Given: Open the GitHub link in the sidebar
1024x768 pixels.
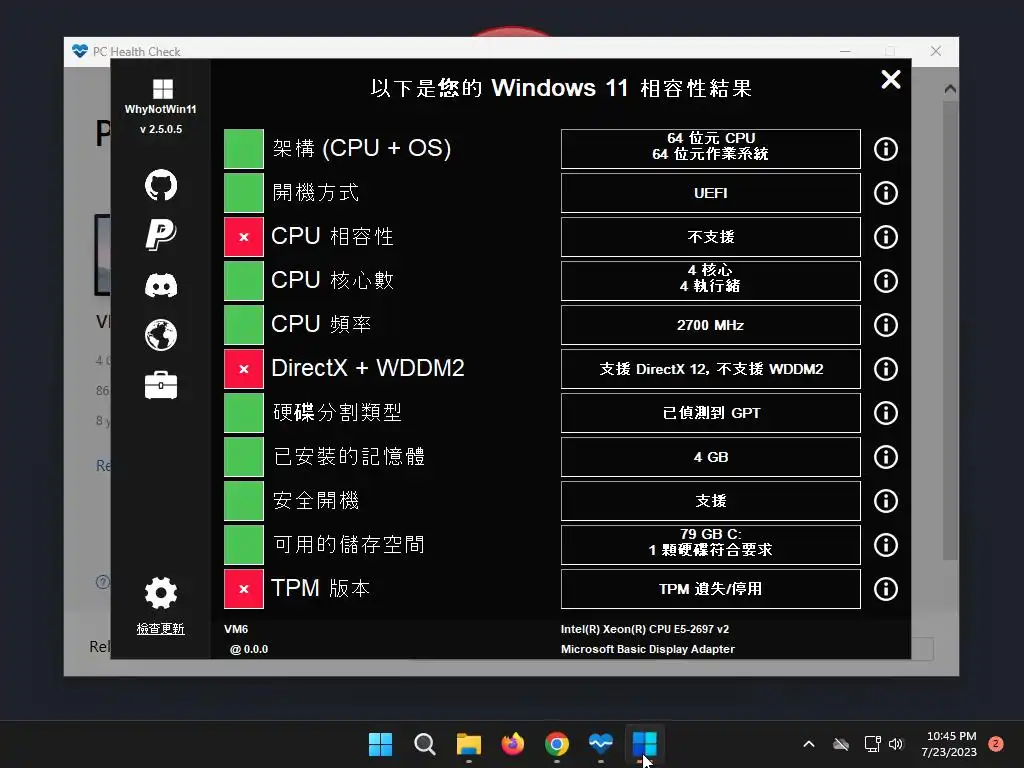Looking at the screenshot, I should click(x=161, y=185).
